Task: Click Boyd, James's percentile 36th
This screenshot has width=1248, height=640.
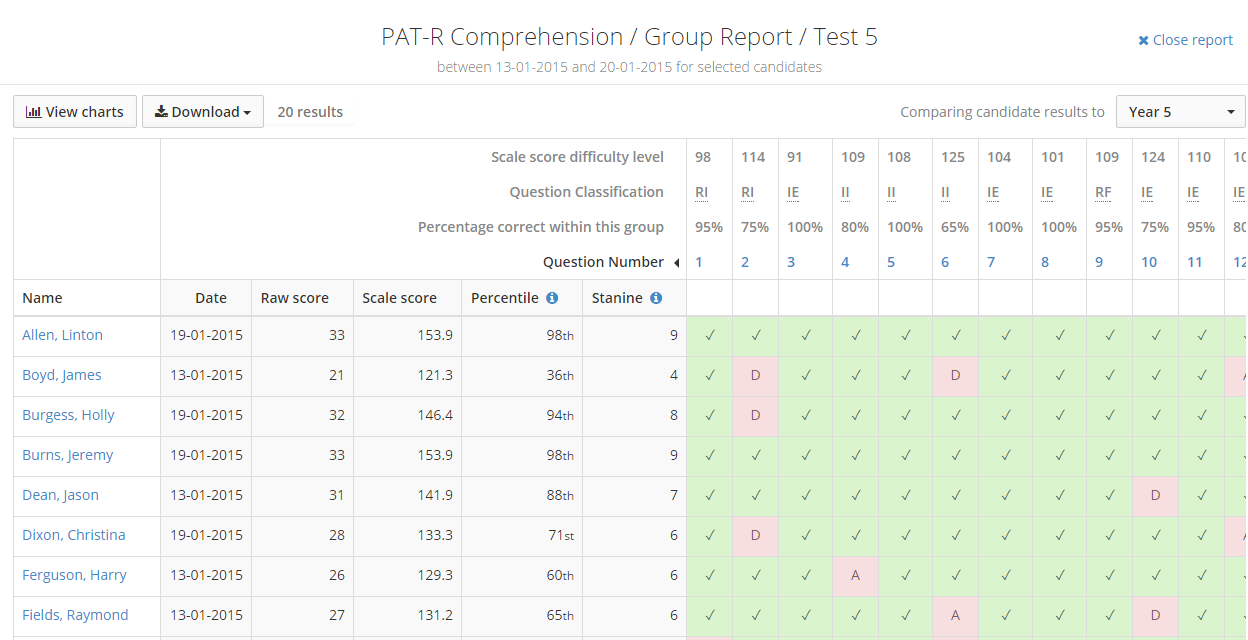Action: click(560, 375)
